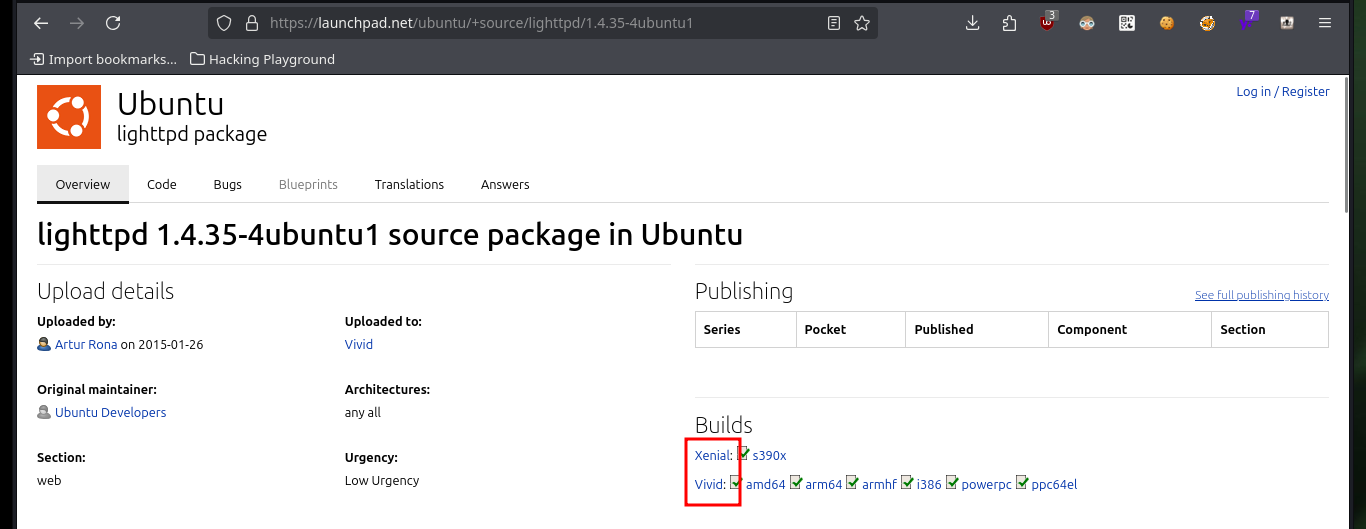Open the arm64 build link
1366x529 pixels.
pyautogui.click(x=824, y=484)
